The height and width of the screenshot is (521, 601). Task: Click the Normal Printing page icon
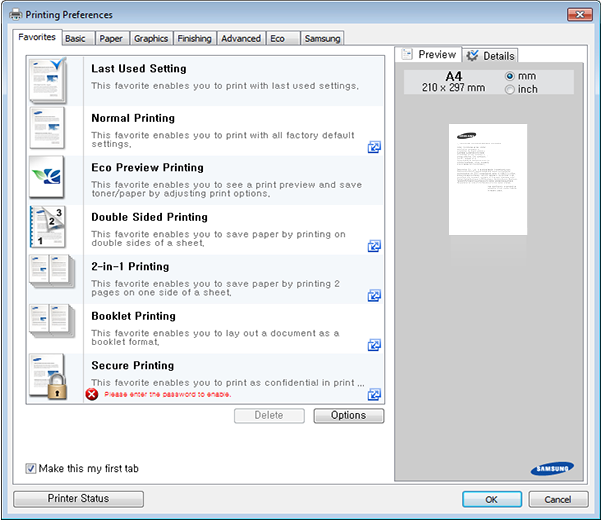coord(47,128)
